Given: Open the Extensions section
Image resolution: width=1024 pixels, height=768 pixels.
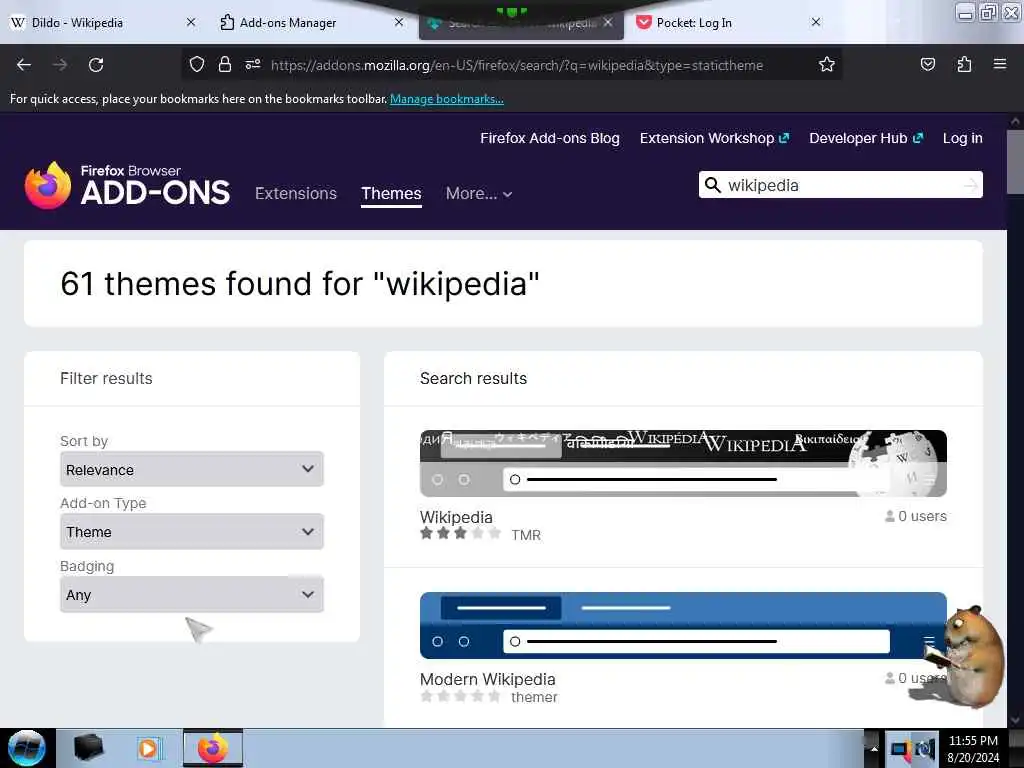Looking at the screenshot, I should [296, 193].
